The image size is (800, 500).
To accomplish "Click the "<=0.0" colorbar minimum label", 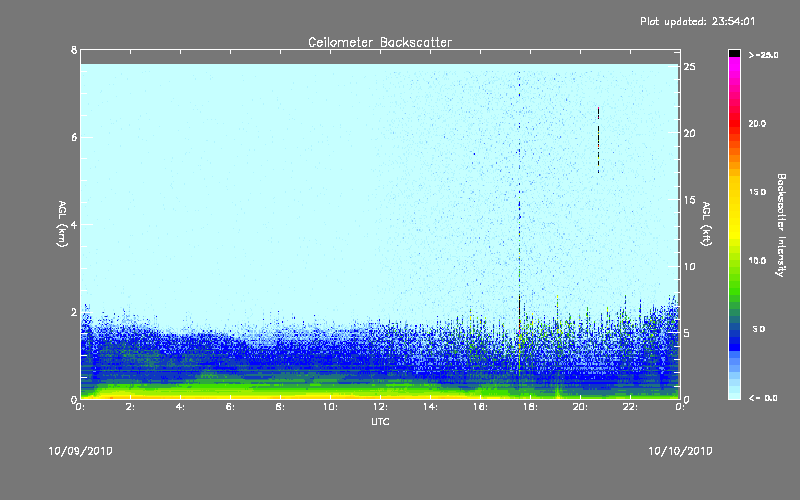I will (x=763, y=398).
